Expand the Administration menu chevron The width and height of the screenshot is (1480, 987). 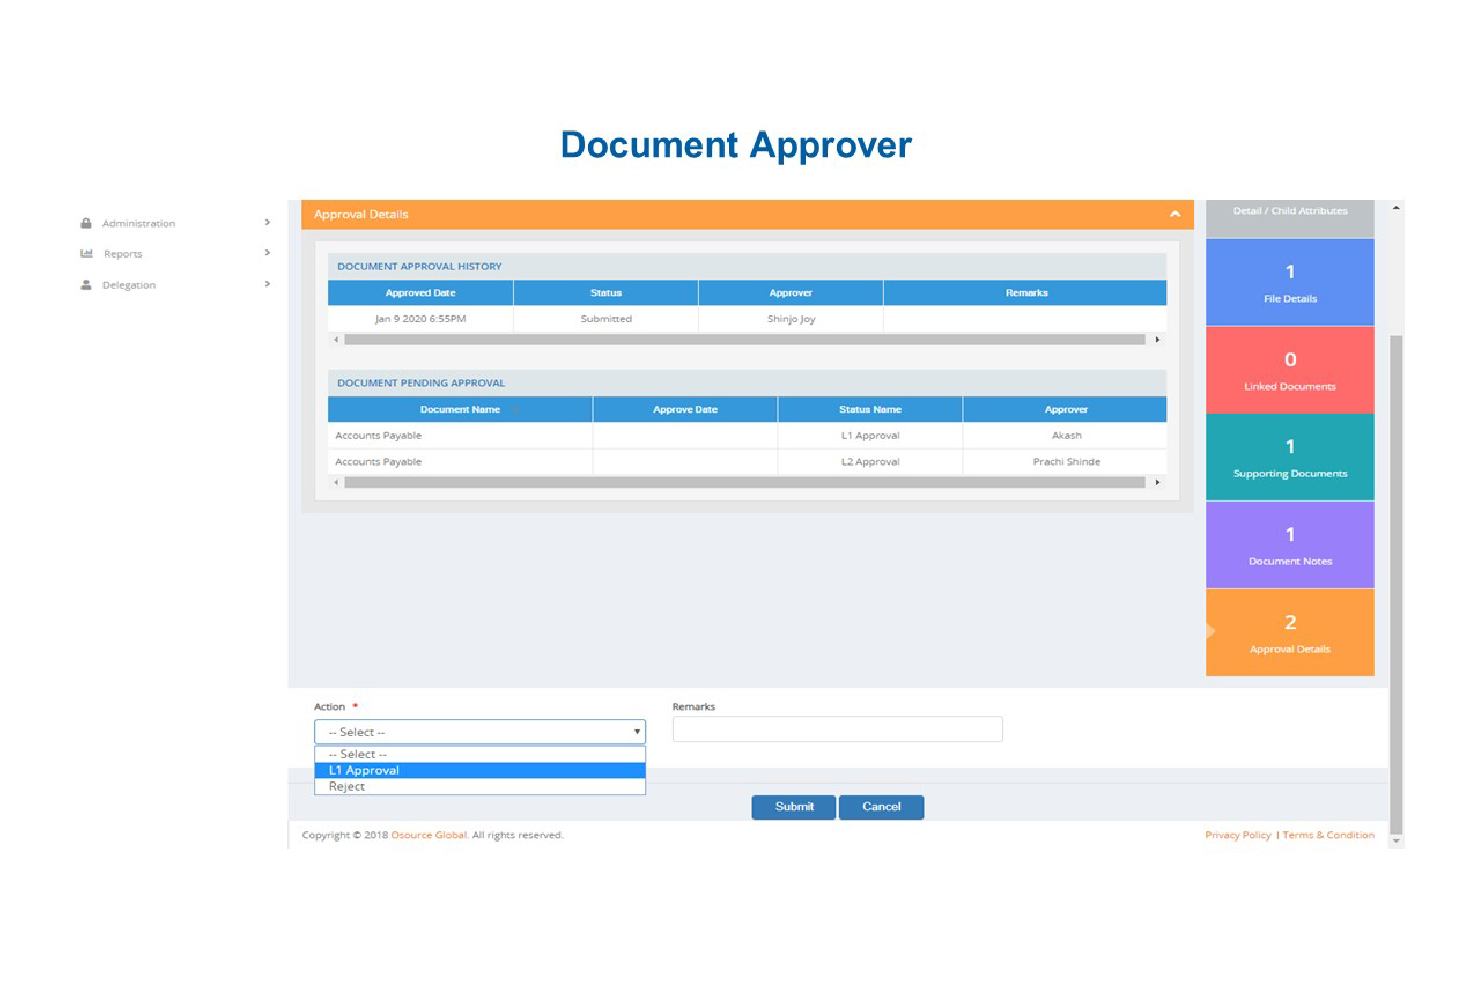point(267,222)
